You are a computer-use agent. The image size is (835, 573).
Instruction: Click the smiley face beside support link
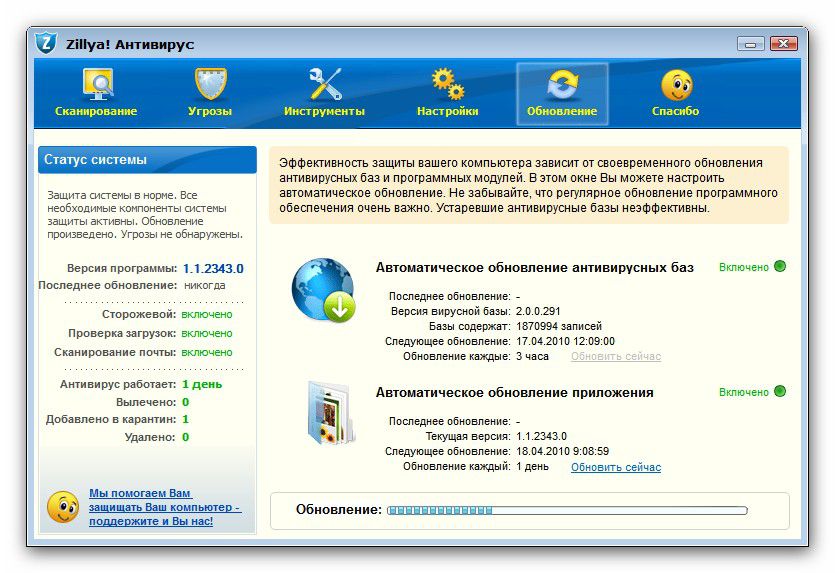pyautogui.click(x=63, y=506)
